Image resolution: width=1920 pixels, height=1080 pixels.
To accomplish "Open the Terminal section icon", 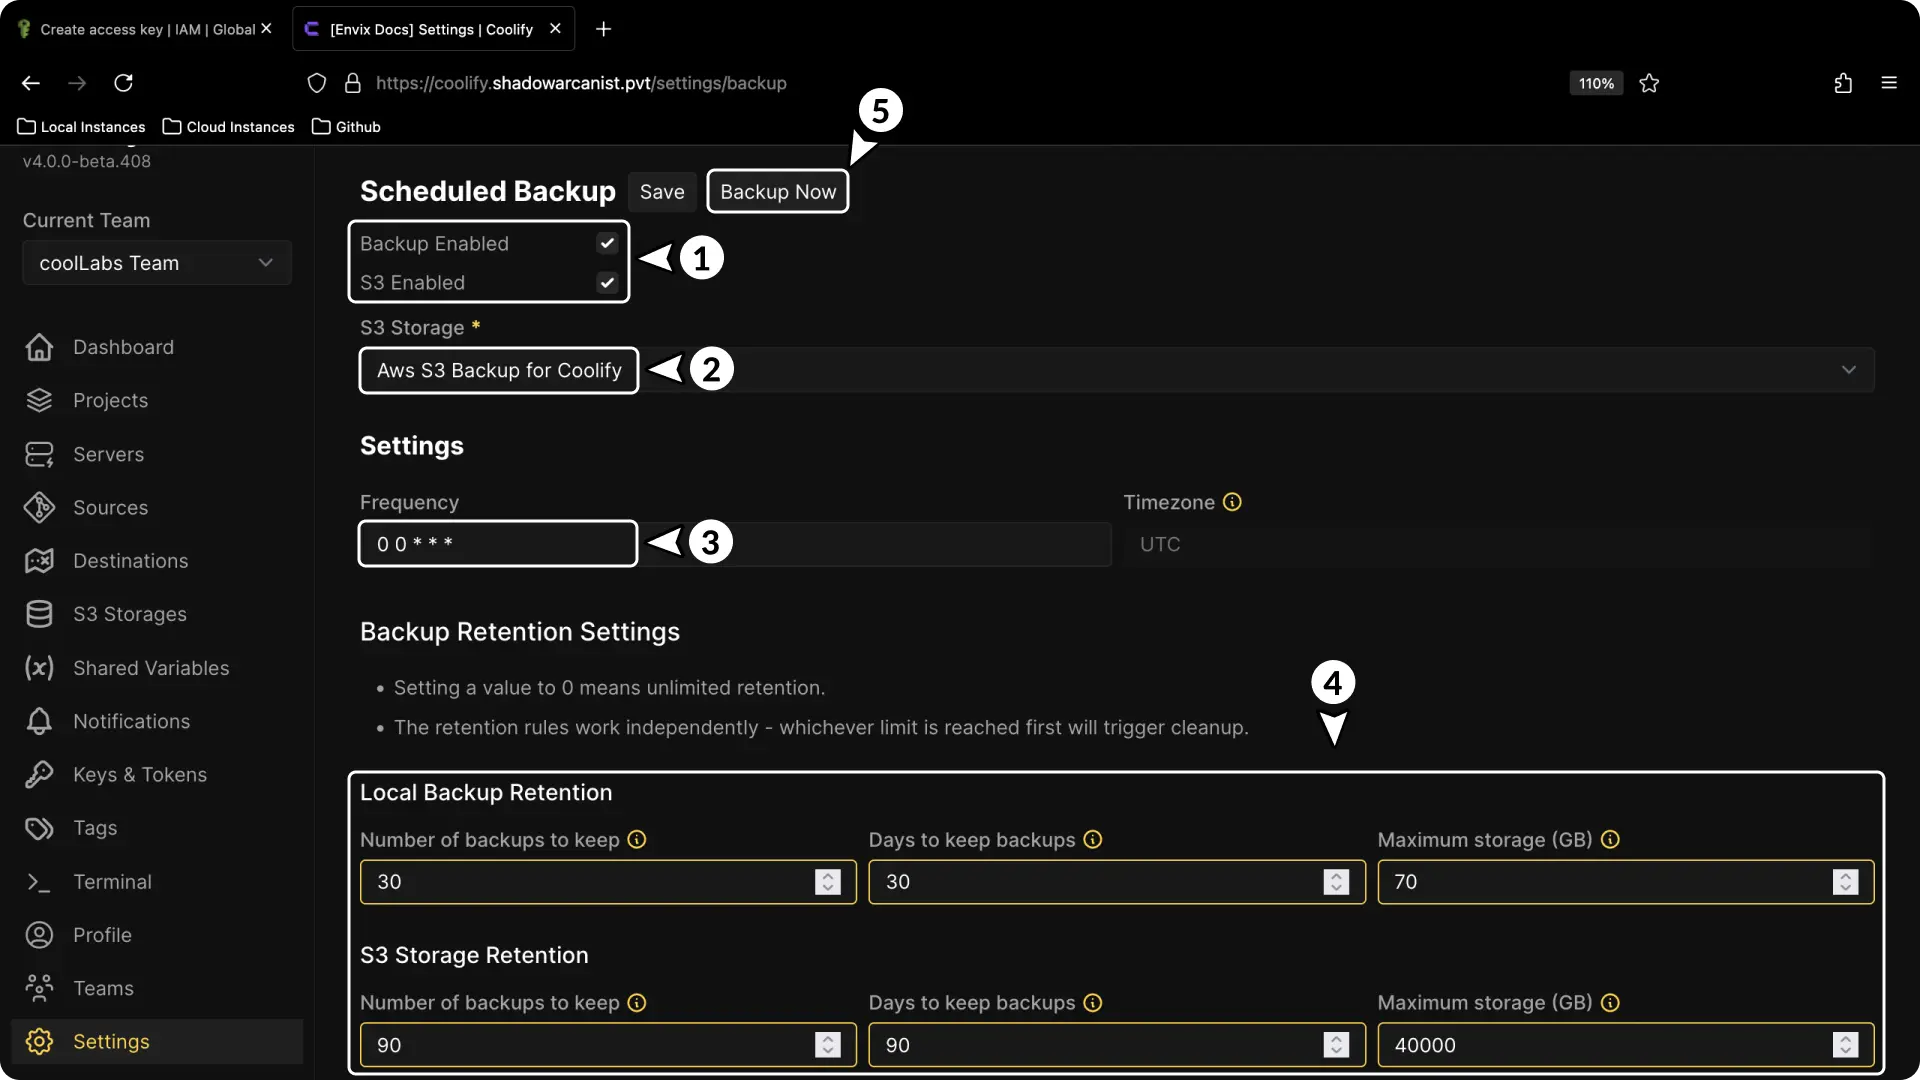I will pyautogui.click(x=38, y=882).
